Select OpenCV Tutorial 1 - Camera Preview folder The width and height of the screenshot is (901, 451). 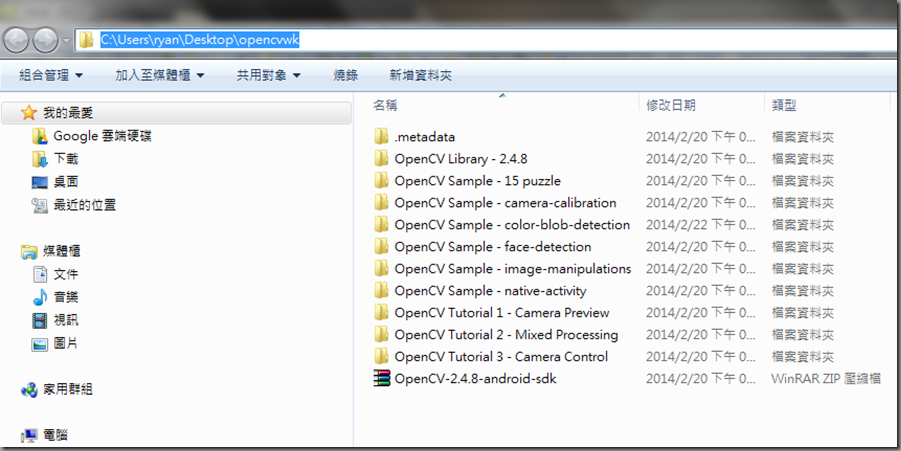click(x=502, y=313)
